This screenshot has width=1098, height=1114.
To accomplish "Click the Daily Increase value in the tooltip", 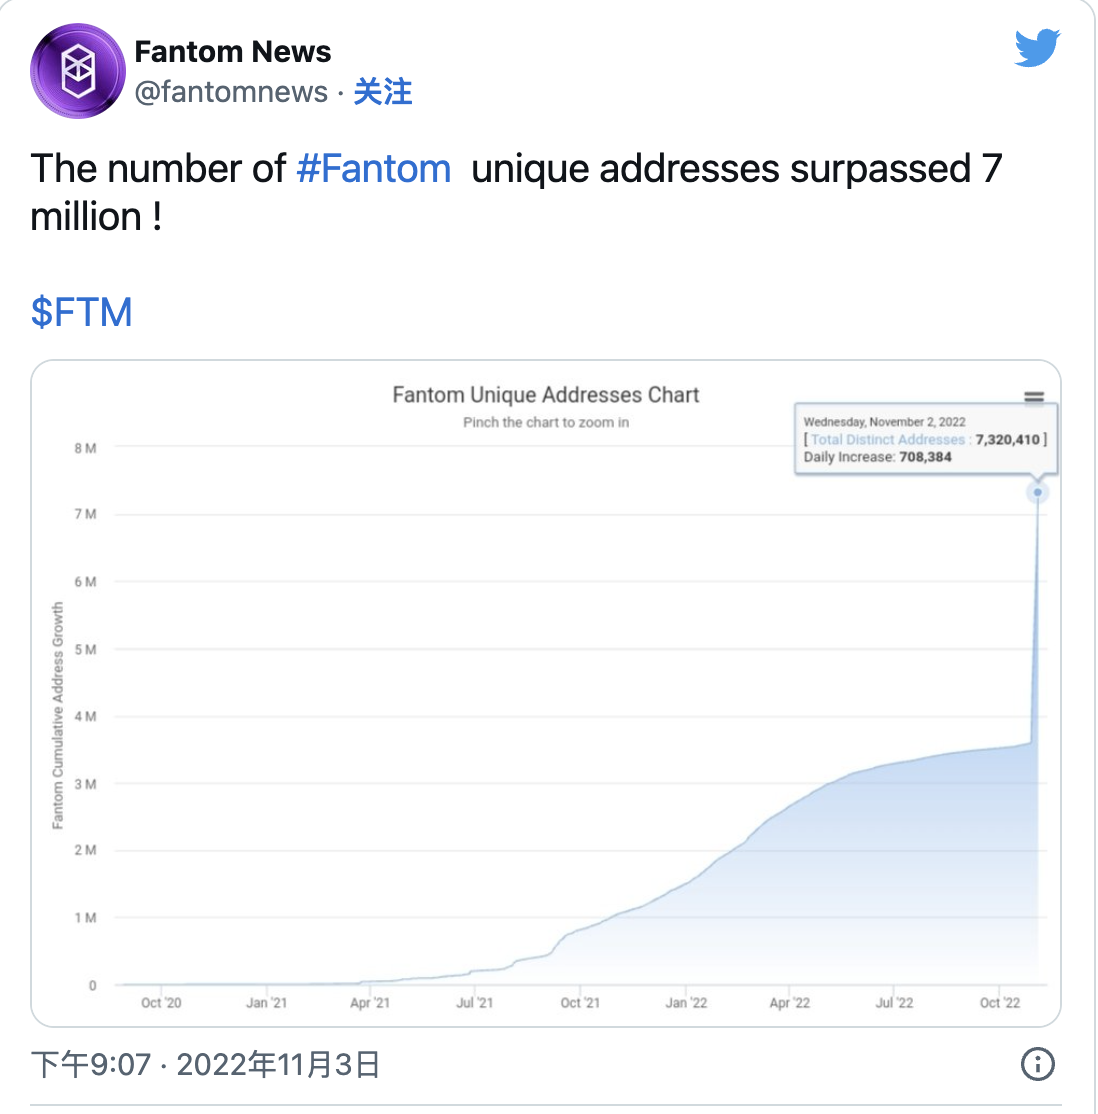I will click(925, 457).
